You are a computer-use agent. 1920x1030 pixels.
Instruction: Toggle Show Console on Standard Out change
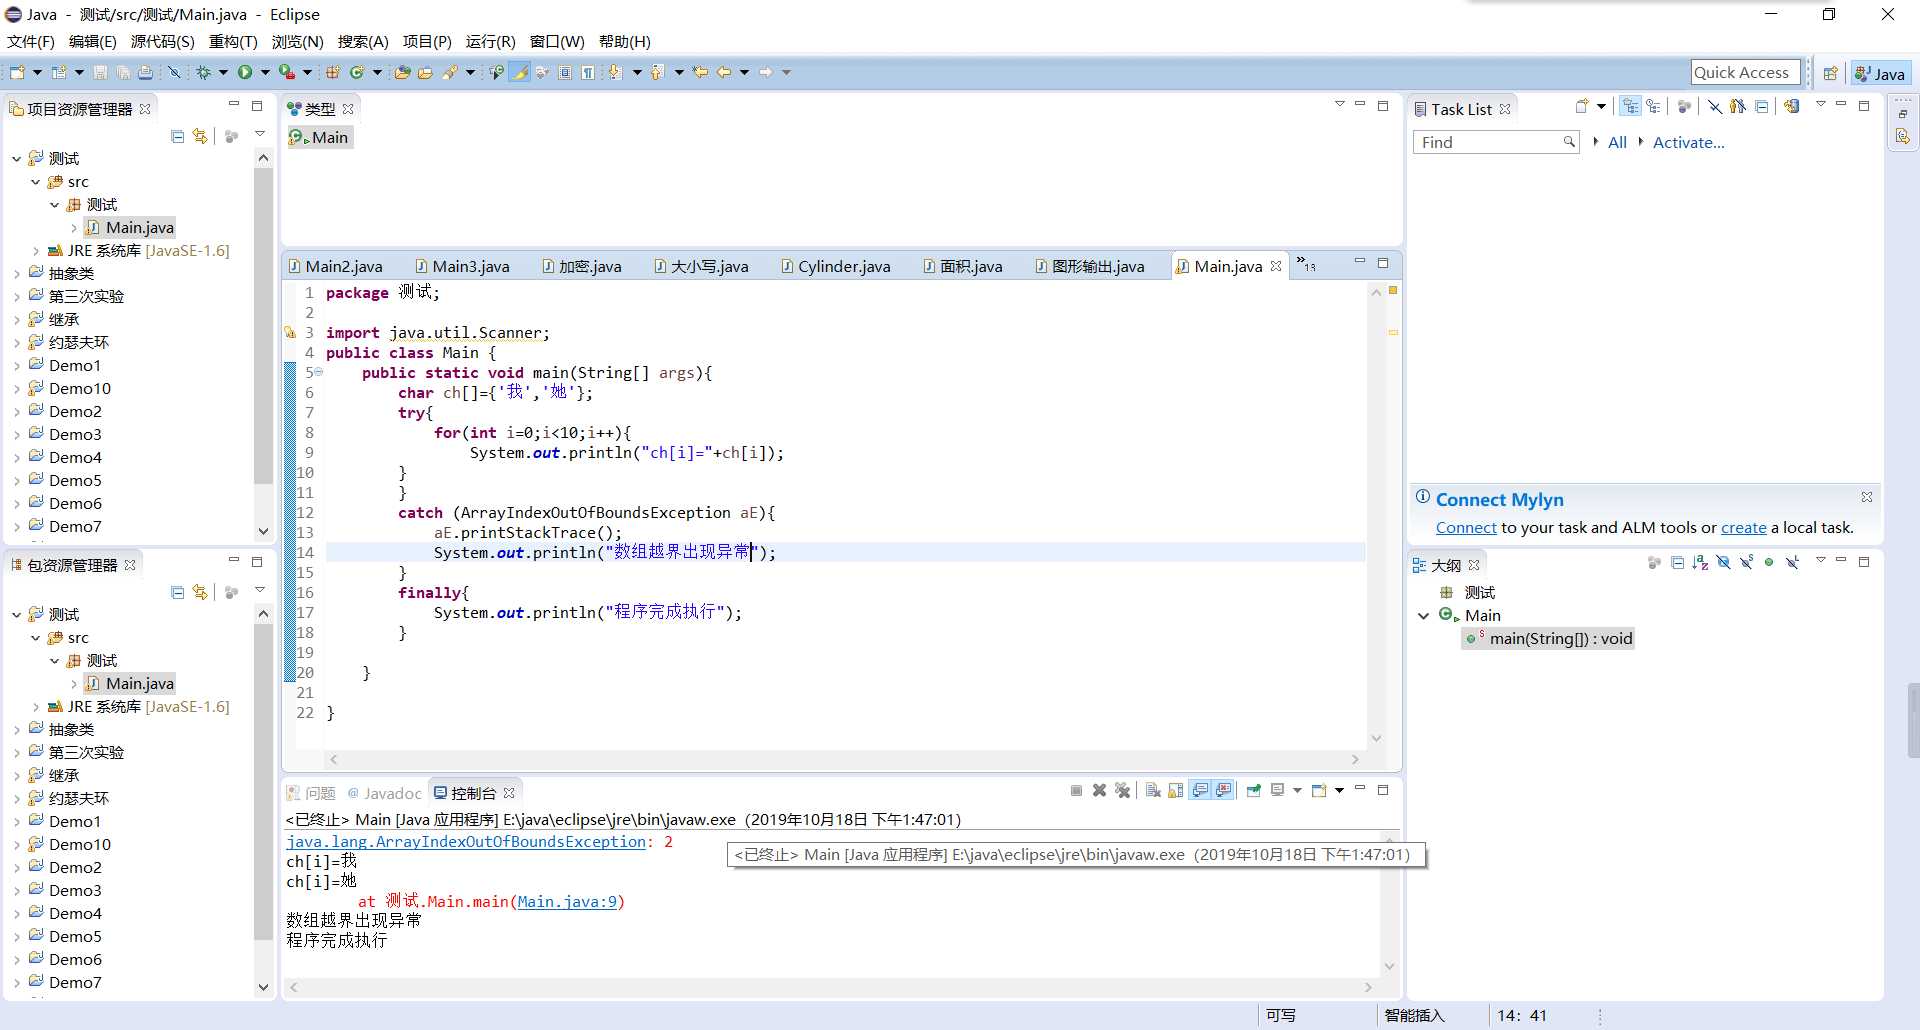pos(1200,790)
